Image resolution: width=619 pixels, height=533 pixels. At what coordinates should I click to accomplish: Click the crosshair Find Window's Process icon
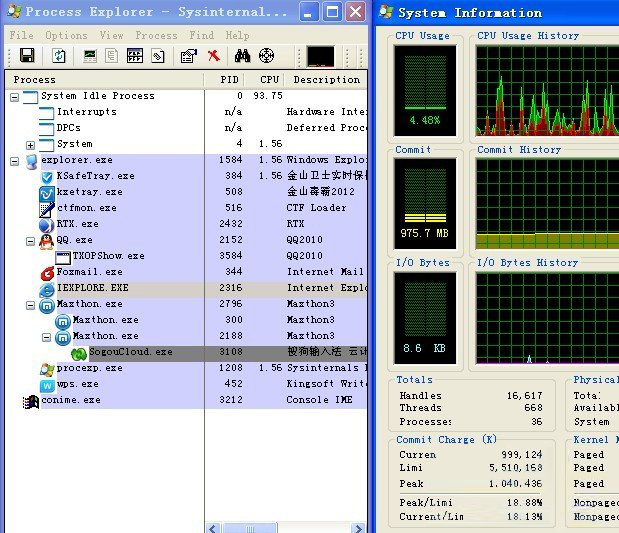266,56
